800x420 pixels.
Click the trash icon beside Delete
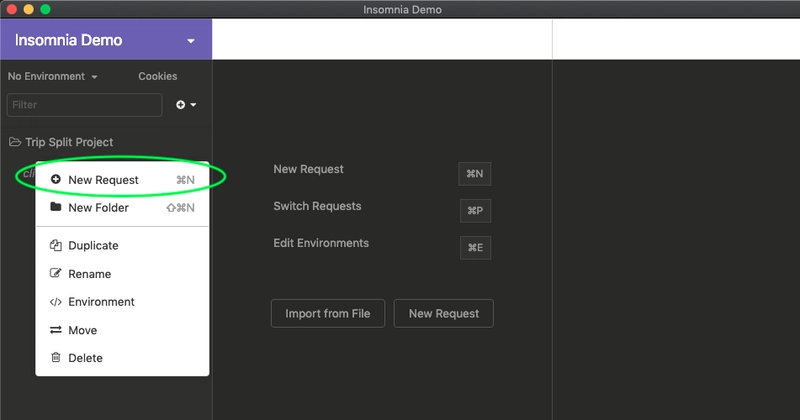56,357
